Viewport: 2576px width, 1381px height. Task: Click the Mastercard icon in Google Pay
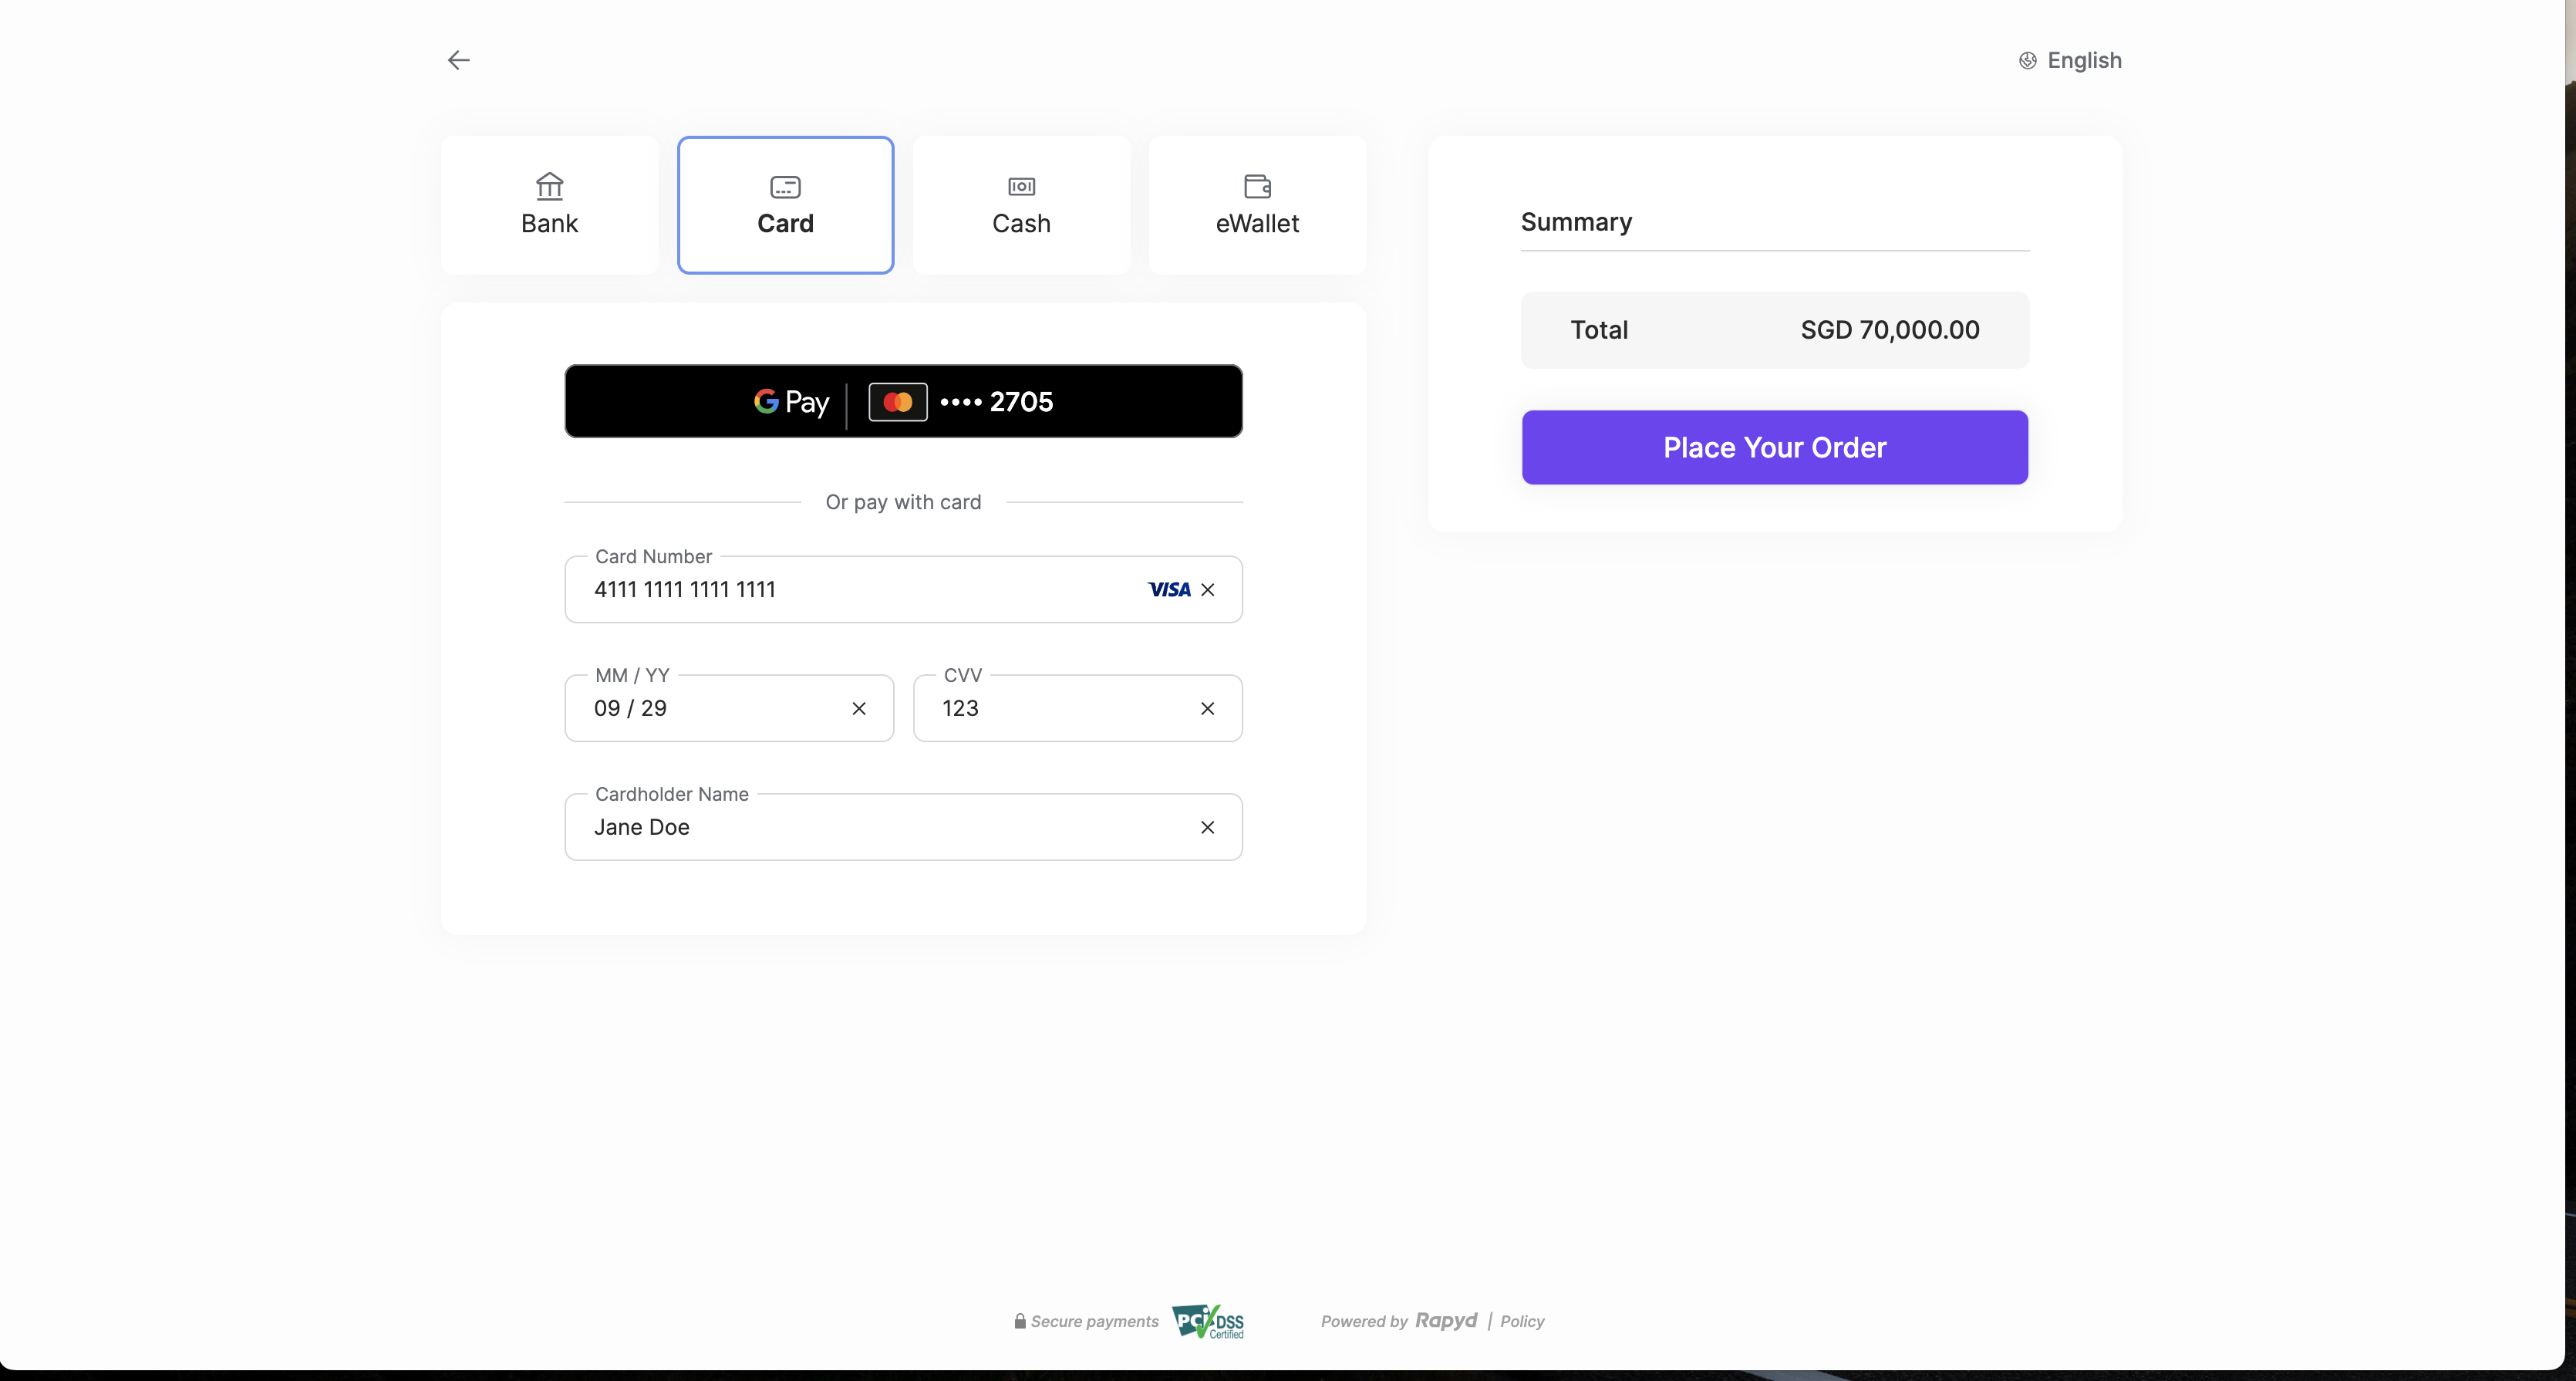coord(897,402)
